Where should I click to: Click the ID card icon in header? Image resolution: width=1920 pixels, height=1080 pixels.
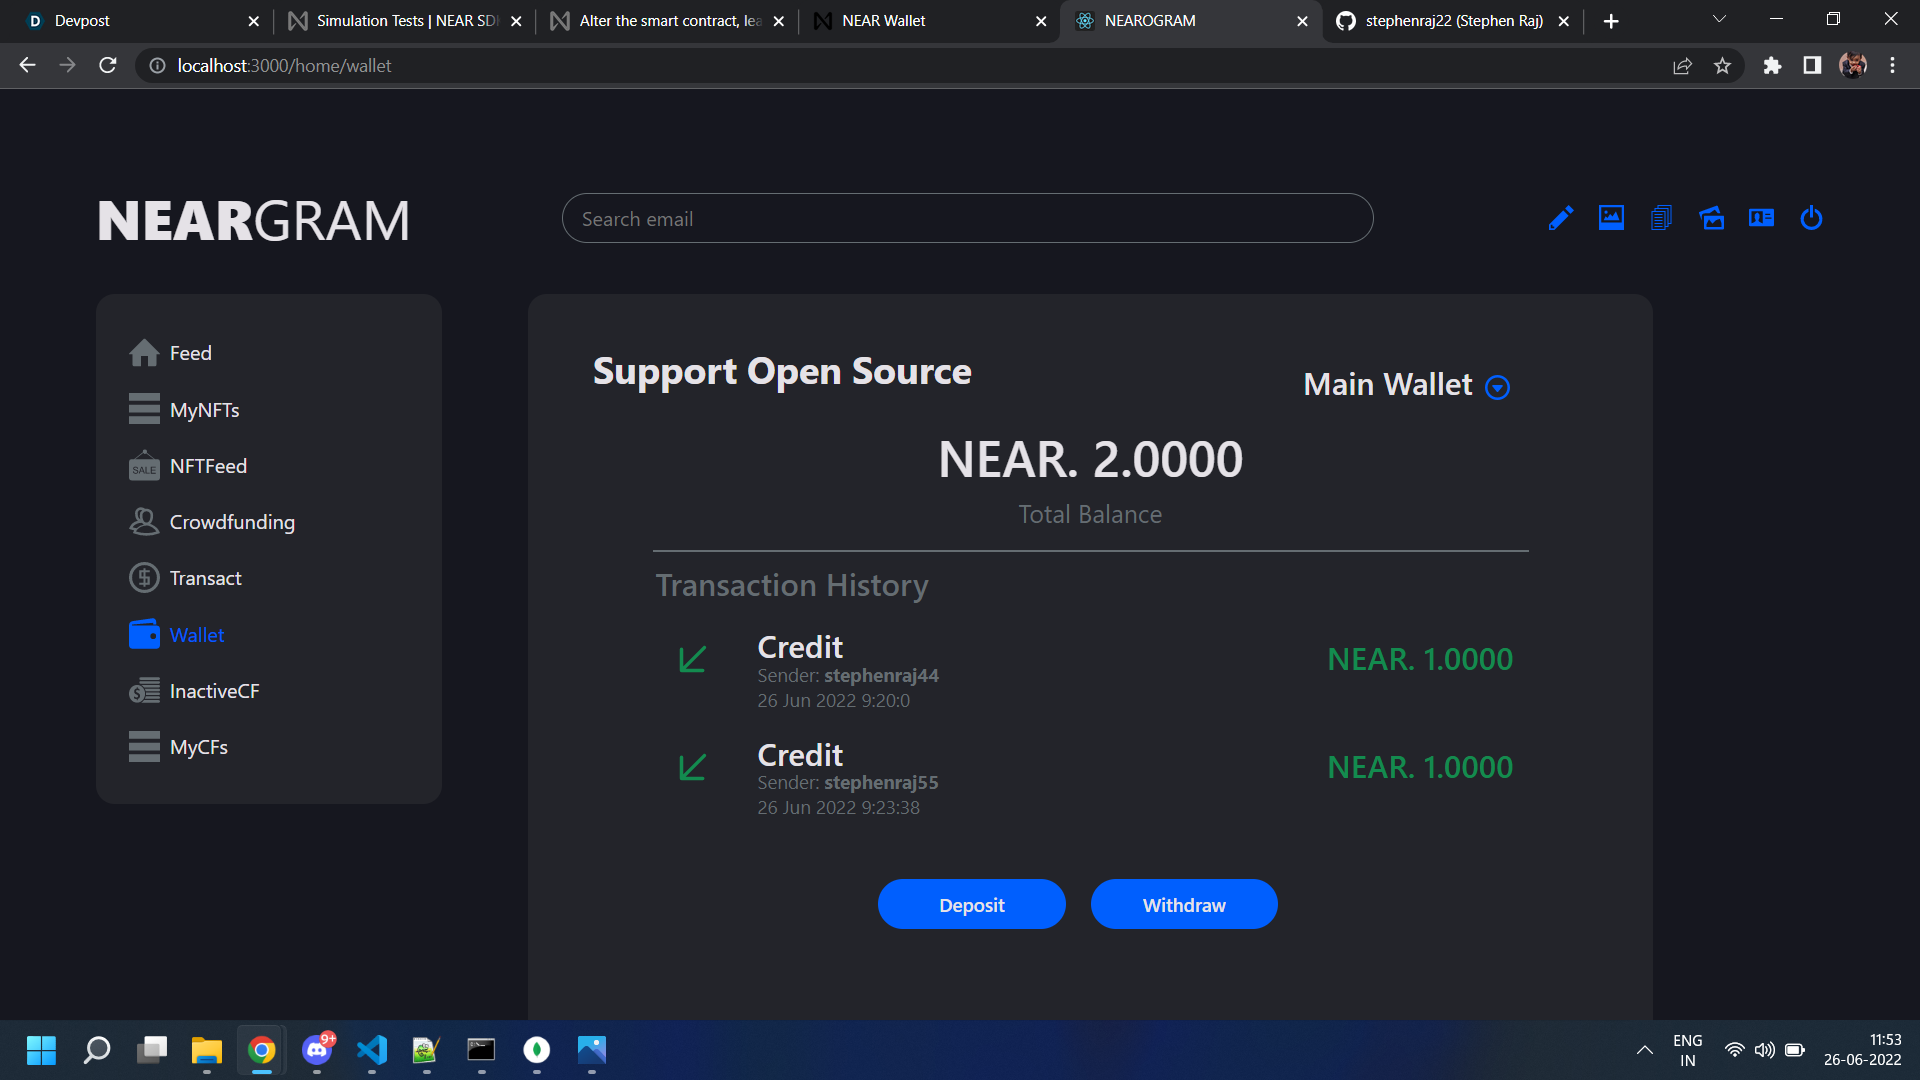click(x=1761, y=218)
